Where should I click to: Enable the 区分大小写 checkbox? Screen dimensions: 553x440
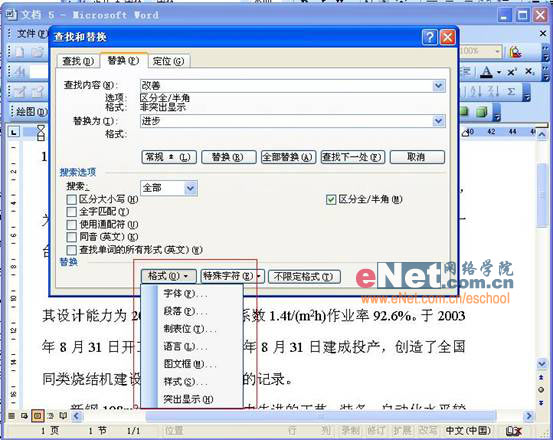pyautogui.click(x=72, y=200)
